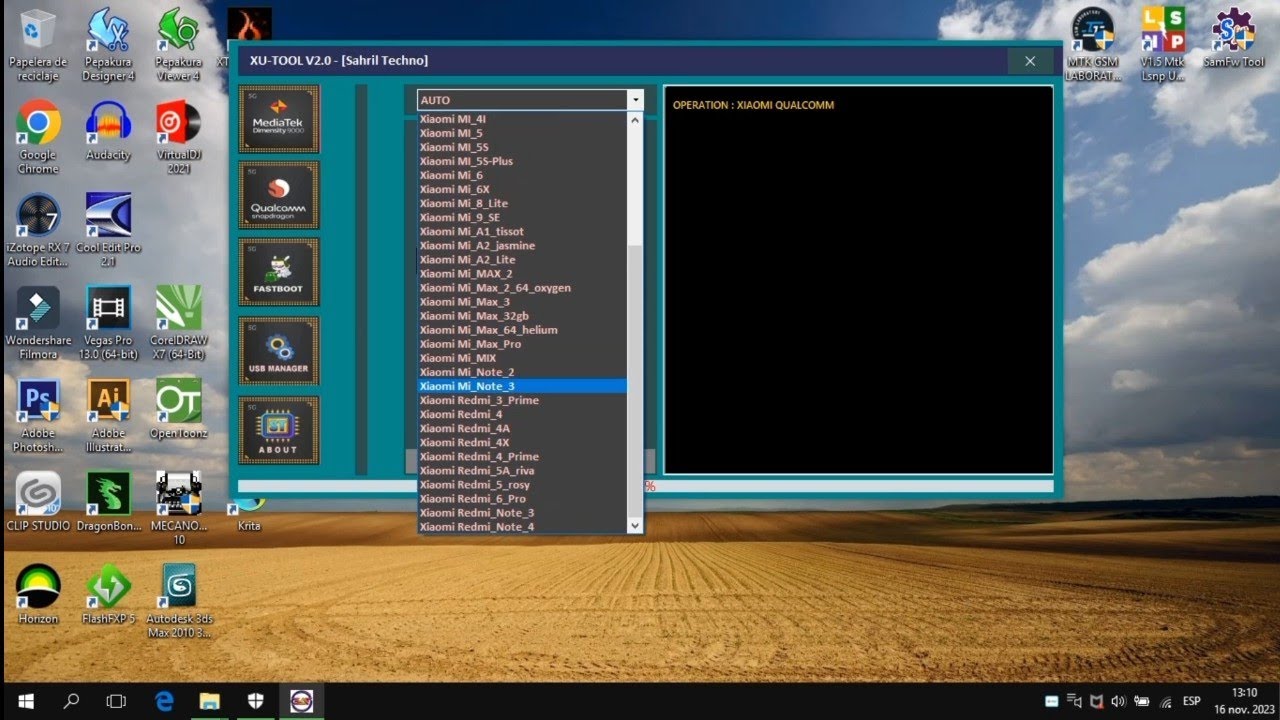Open the FASTBOOT panel icon
Screen dimensions: 1280x720
[x=278, y=272]
